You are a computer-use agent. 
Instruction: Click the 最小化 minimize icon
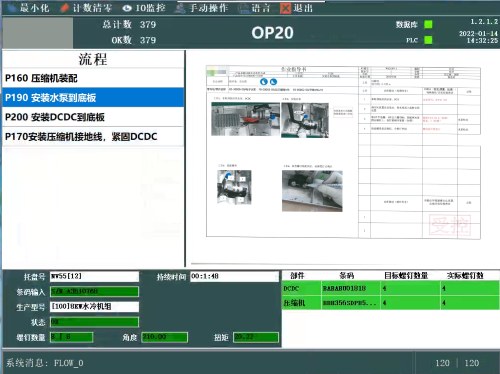point(12,8)
